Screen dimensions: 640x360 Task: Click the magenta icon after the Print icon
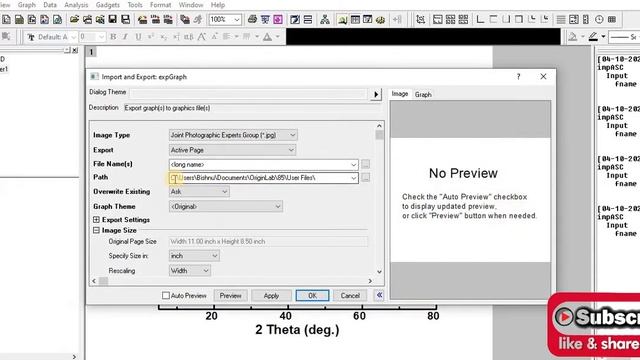(278, 19)
